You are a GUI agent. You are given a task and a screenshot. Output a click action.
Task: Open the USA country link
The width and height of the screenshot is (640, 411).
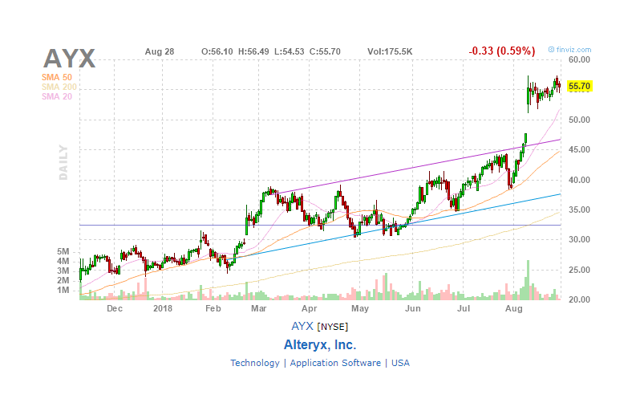400,363
